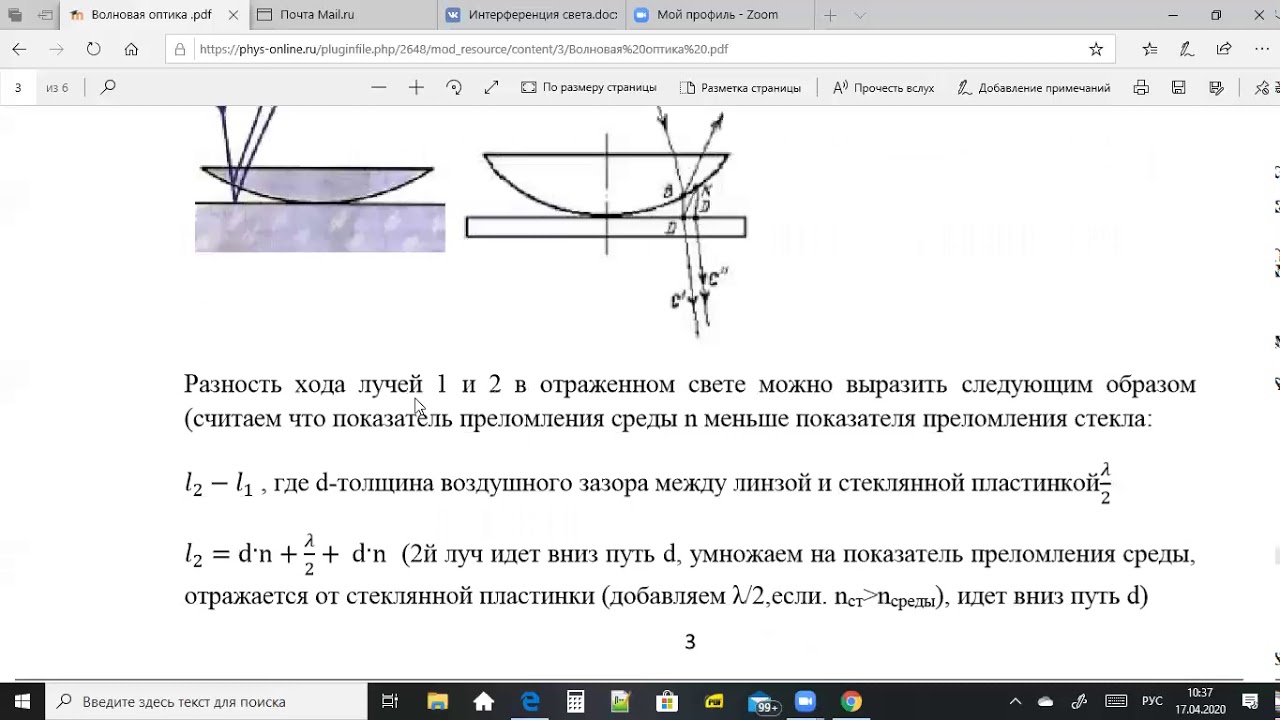This screenshot has height=720, width=1280.
Task: Open File Explorer from the taskbar
Action: 437,701
